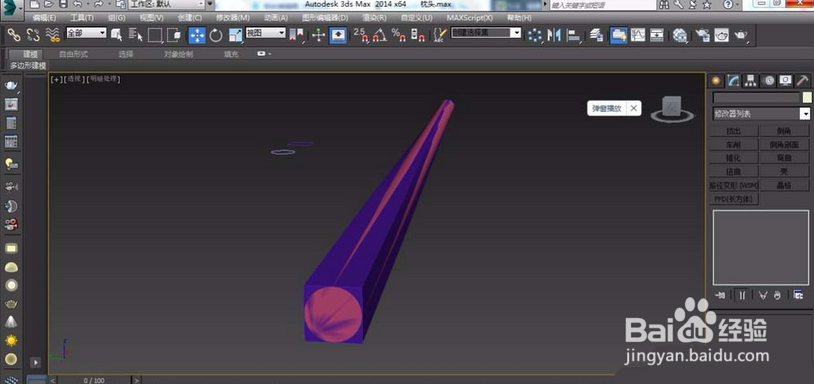Choose the Rectangular Selection Region tool
This screenshot has height=384, width=814.
coord(155,35)
